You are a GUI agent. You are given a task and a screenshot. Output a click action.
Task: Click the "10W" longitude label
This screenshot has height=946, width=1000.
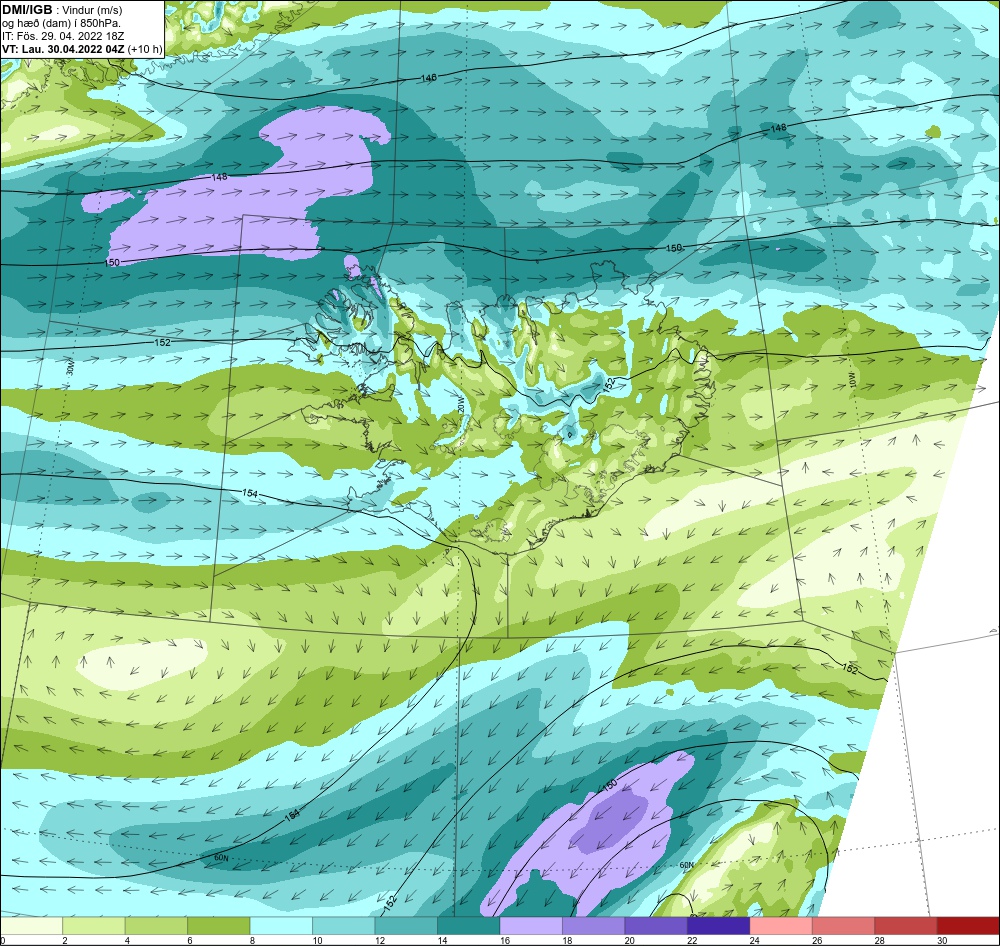[x=852, y=379]
